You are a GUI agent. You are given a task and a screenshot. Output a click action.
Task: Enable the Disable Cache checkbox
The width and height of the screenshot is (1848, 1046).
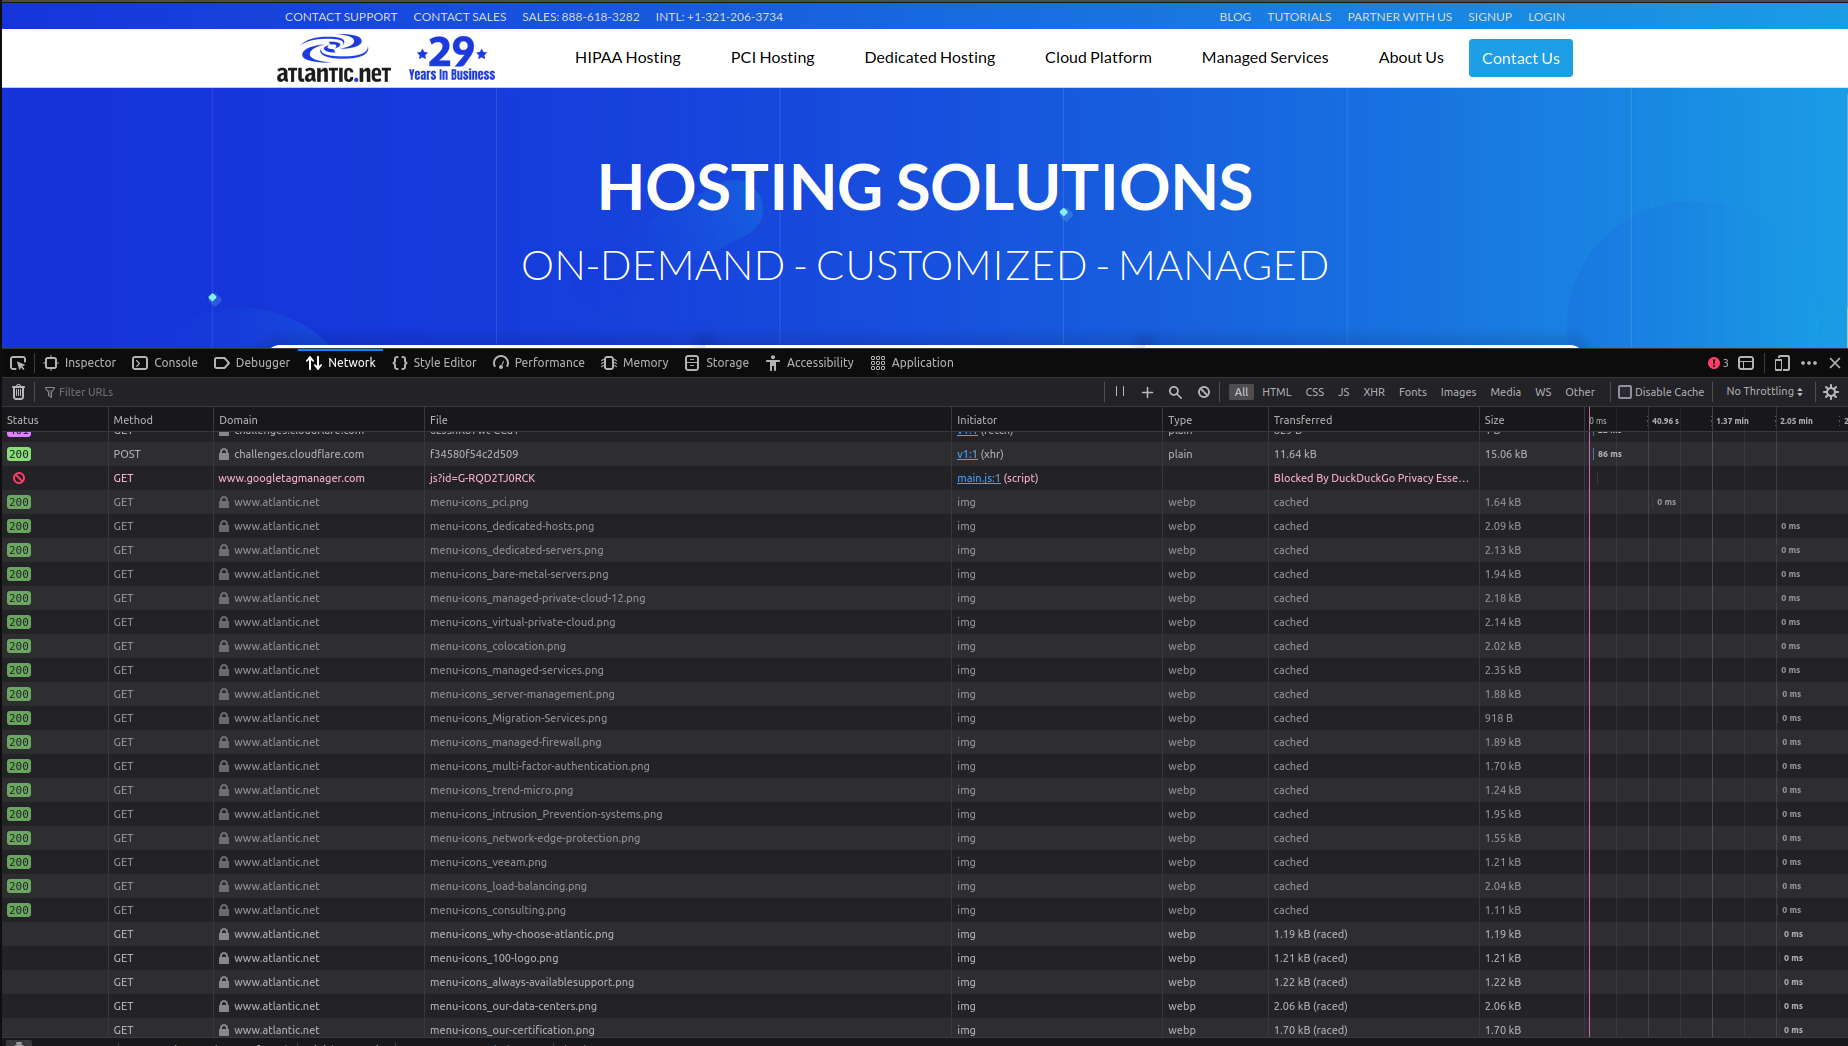pyautogui.click(x=1625, y=392)
